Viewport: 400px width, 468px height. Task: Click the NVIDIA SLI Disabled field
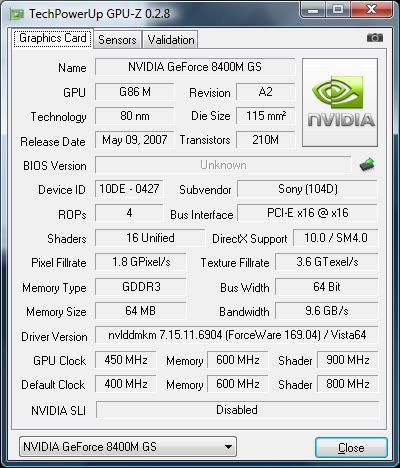[237, 410]
